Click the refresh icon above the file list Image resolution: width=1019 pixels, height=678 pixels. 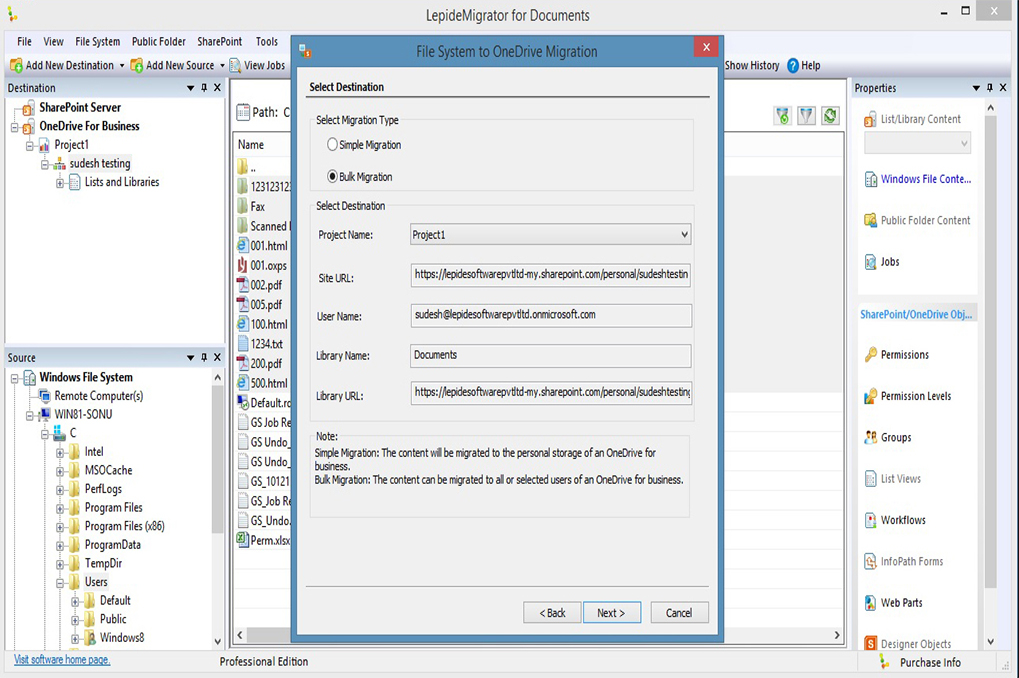coord(829,115)
